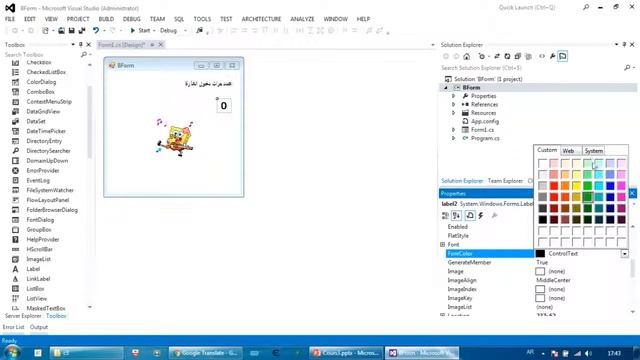Screen dimensions: 640x360
Task: Click the search icon in Toolbox search
Action: pyautogui.click(x=84, y=54)
